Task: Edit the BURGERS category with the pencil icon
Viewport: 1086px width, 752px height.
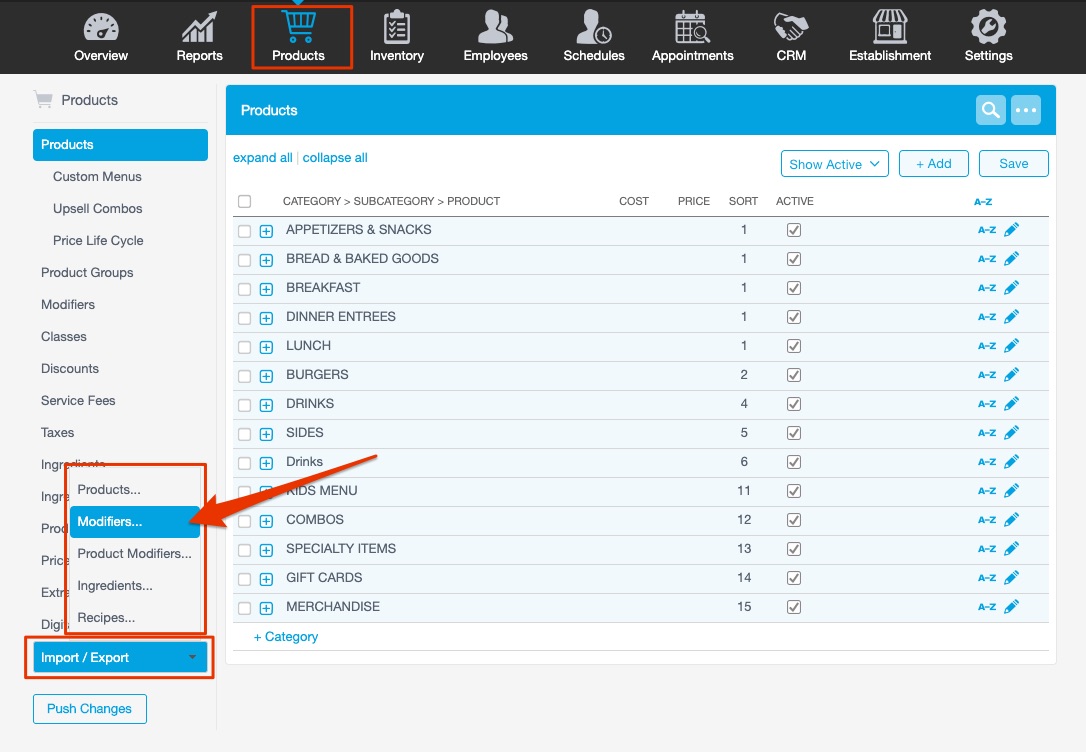Action: pyautogui.click(x=1011, y=374)
